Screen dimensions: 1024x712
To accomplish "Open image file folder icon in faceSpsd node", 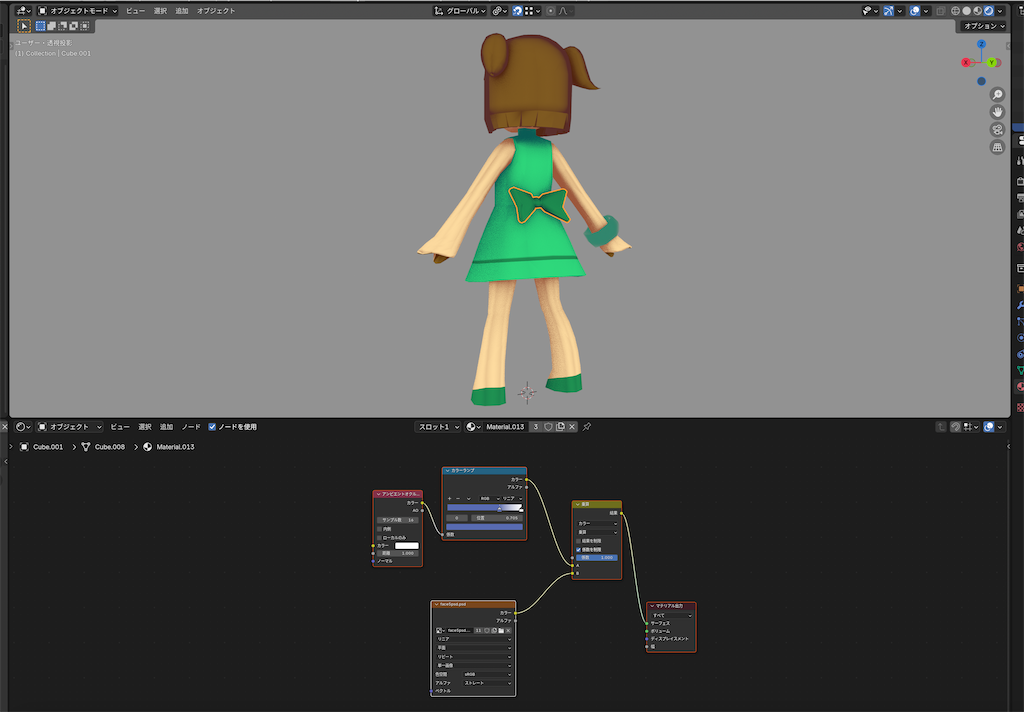I will point(501,630).
